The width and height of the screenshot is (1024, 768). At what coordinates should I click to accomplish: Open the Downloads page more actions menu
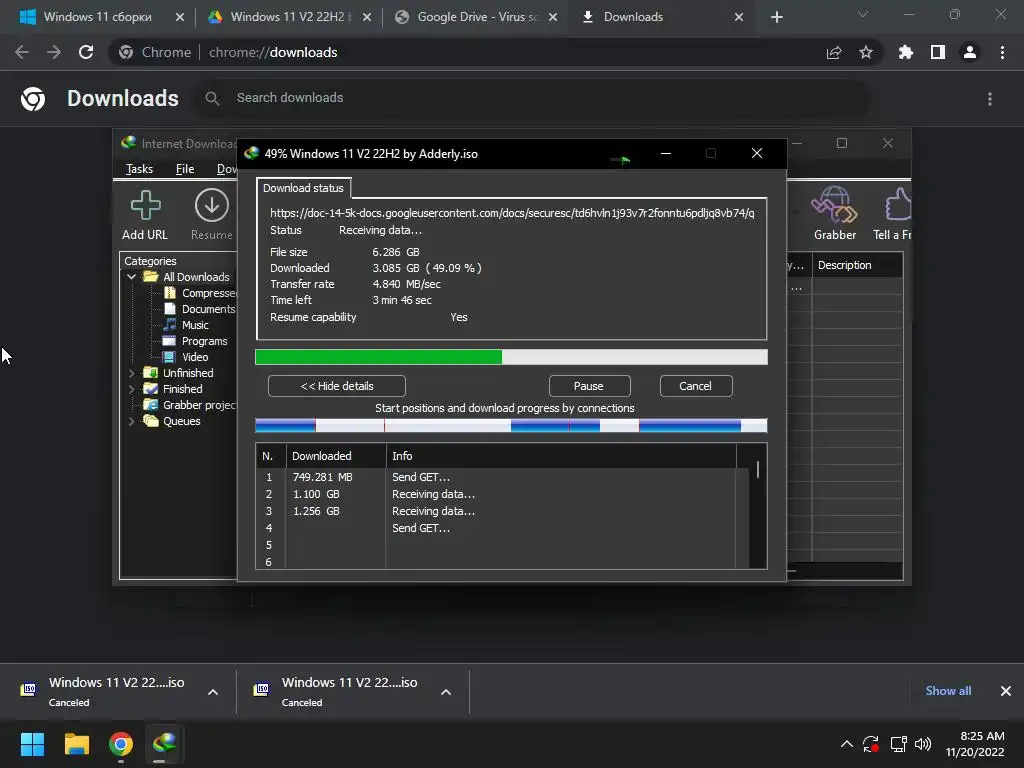(990, 99)
